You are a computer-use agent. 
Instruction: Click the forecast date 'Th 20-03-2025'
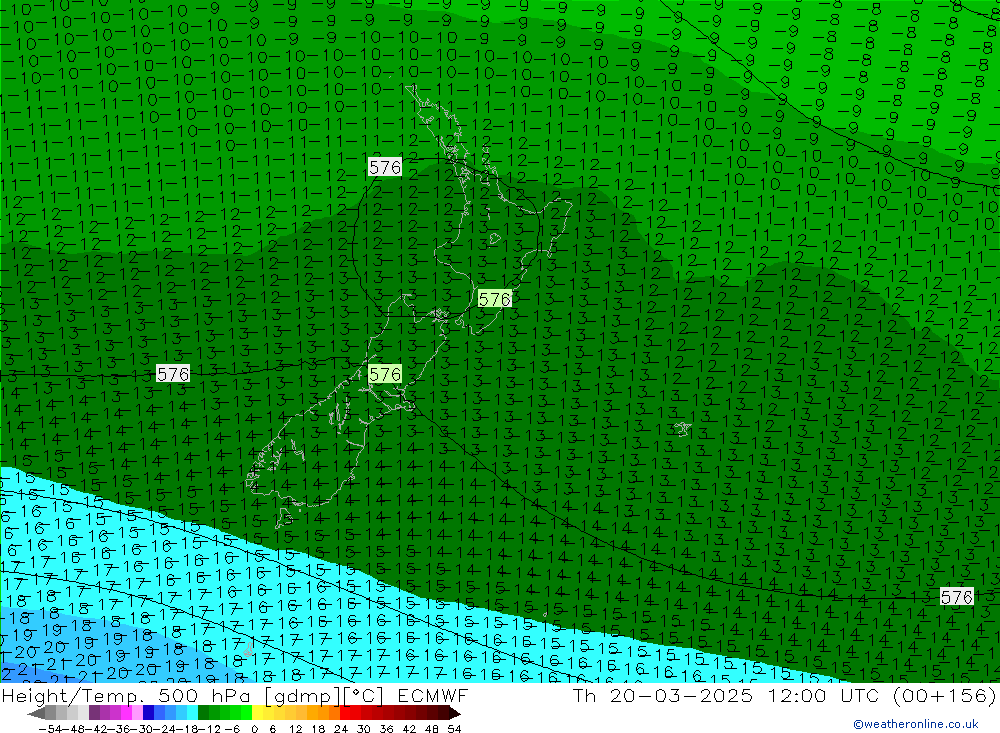[x=663, y=695]
